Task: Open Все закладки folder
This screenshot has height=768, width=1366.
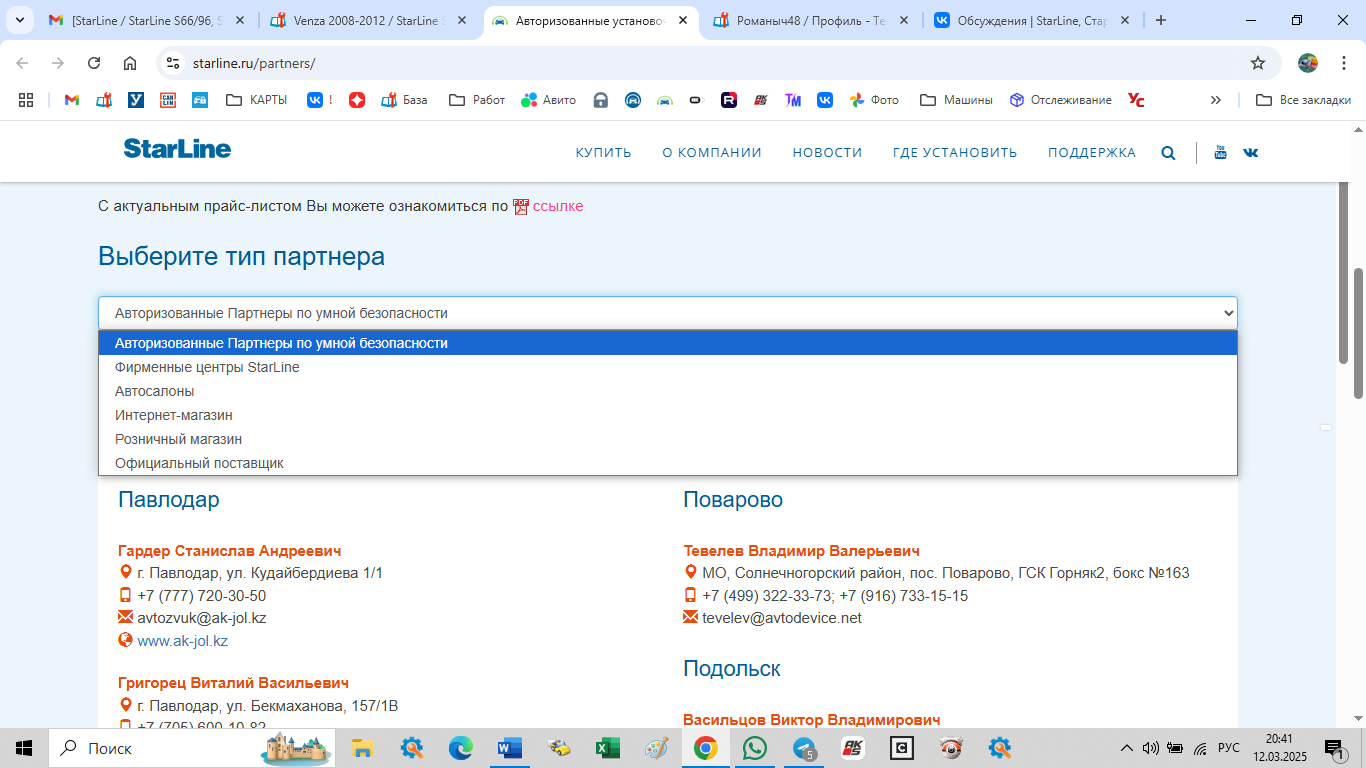Action: coord(1304,100)
